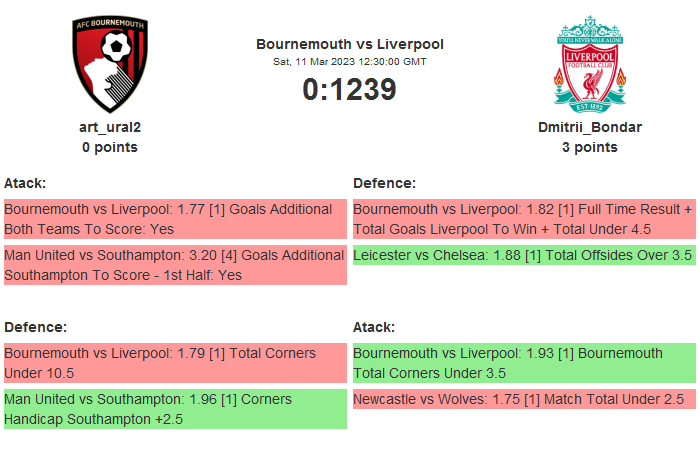The height and width of the screenshot is (460, 700).
Task: Click the 3 points label under Dmitrii_Bondar
Action: [590, 147]
